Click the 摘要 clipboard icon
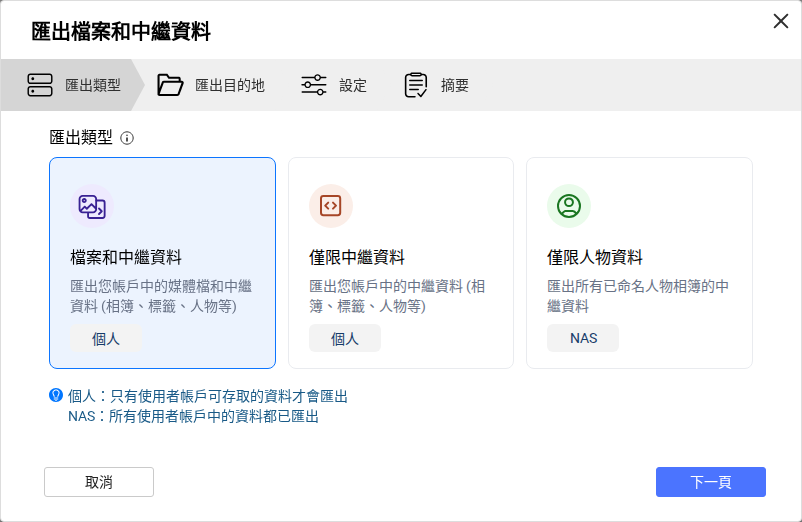802x522 pixels. click(x=416, y=85)
